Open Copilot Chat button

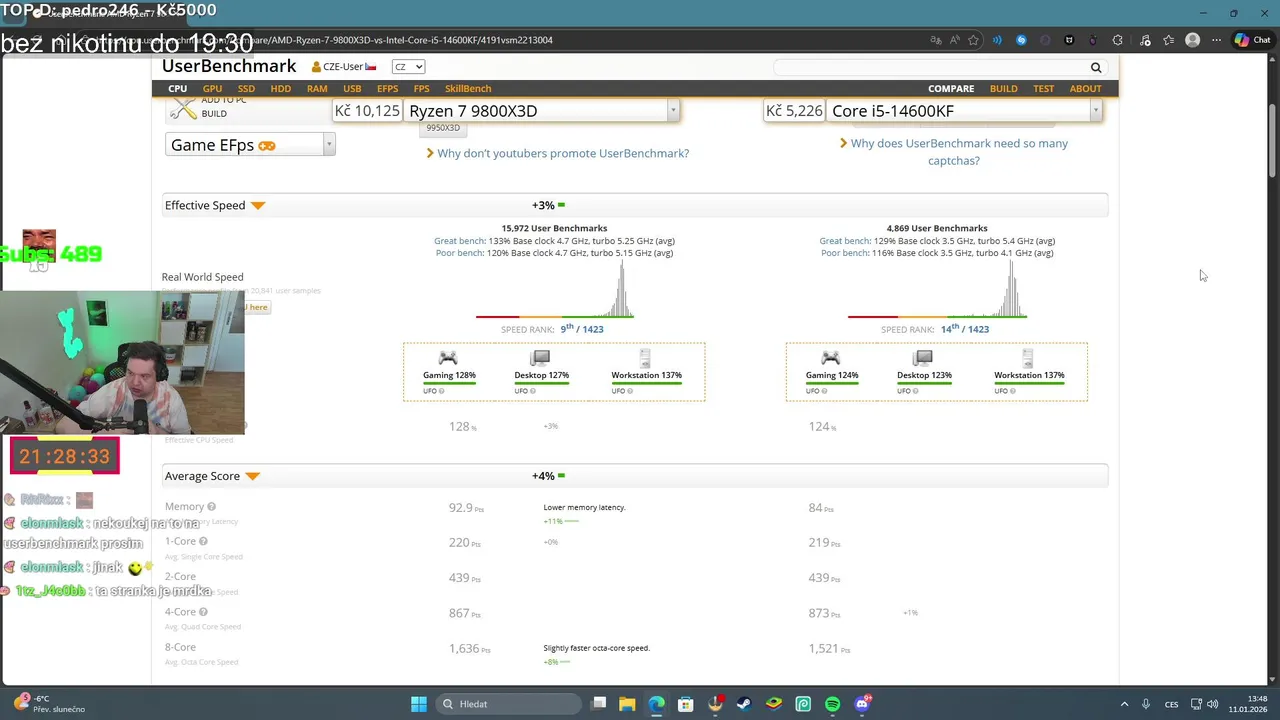point(1252,40)
